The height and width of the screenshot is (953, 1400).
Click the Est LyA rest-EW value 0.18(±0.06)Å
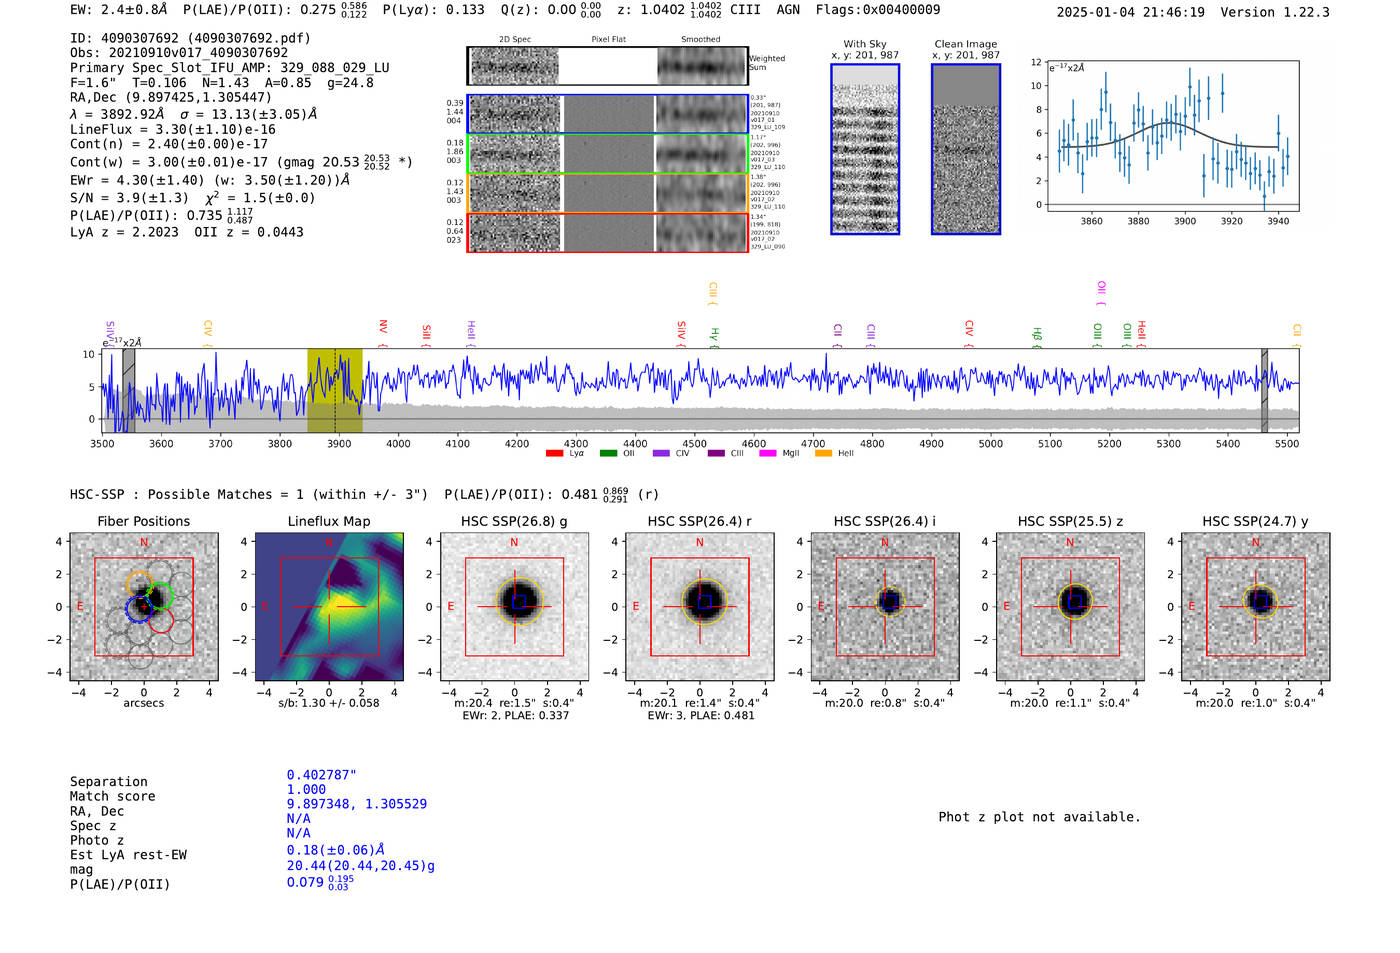(336, 850)
